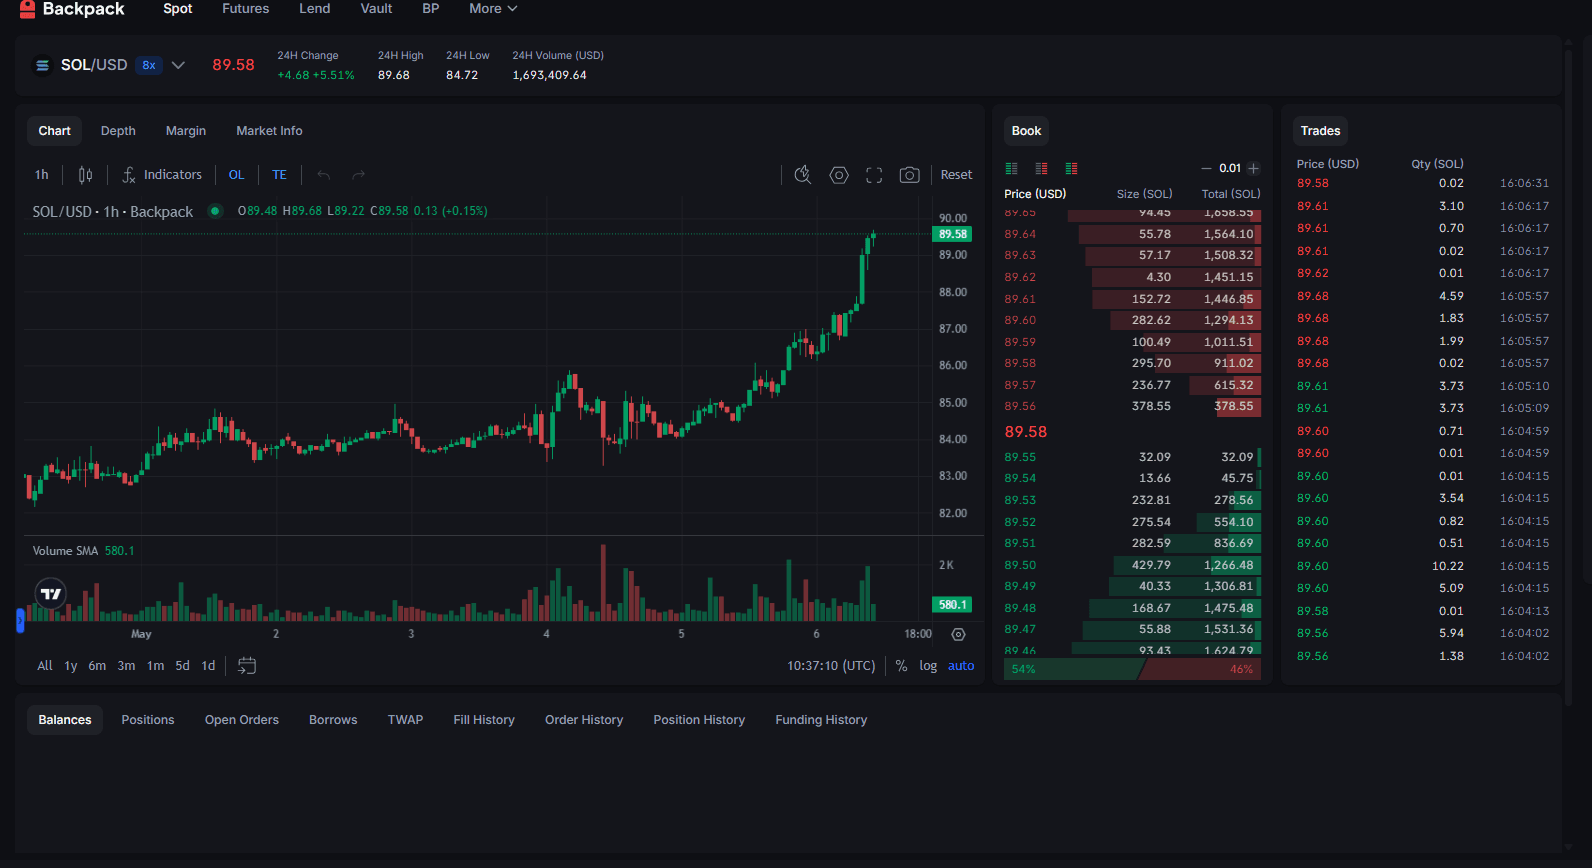Image resolution: width=1592 pixels, height=868 pixels.
Task: Open the Borrows tab
Action: [333, 720]
